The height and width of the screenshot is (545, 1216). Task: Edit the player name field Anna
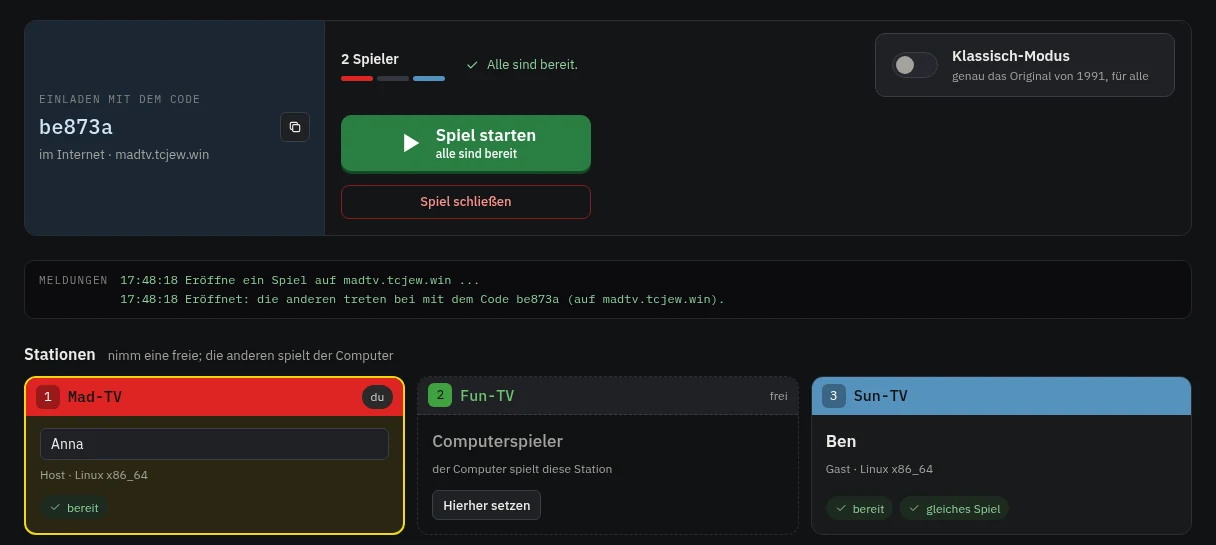point(214,444)
